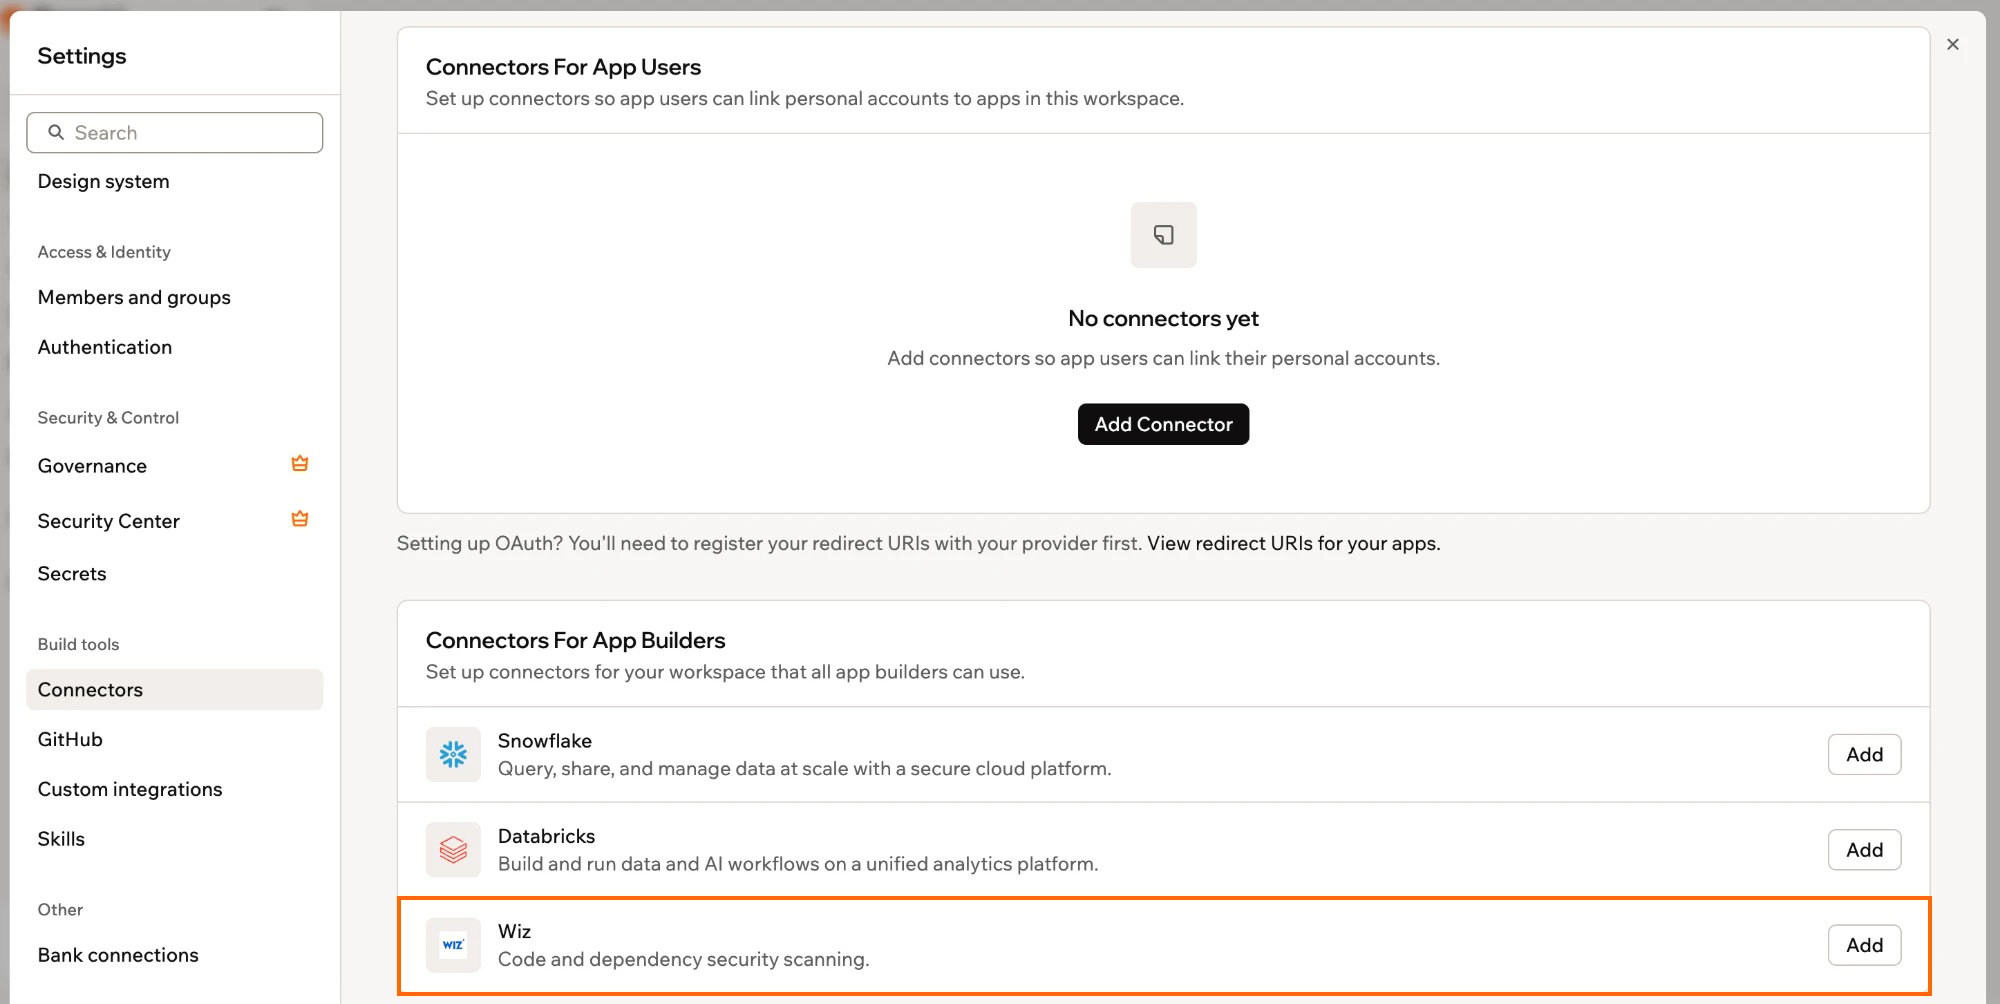Click the No connectors yet message
The image size is (2000, 1004).
(x=1163, y=318)
